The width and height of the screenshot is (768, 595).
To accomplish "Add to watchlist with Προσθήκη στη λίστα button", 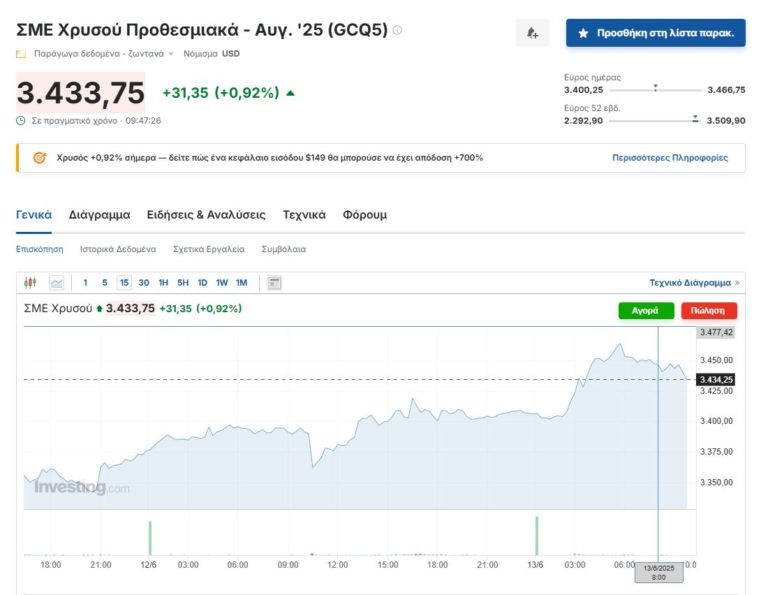I will coord(655,33).
